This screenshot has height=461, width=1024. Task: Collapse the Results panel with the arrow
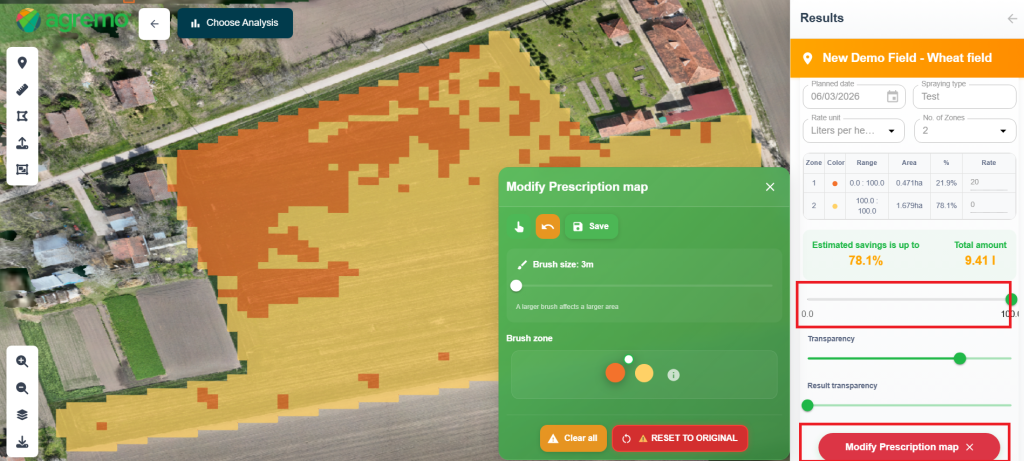tap(1012, 18)
